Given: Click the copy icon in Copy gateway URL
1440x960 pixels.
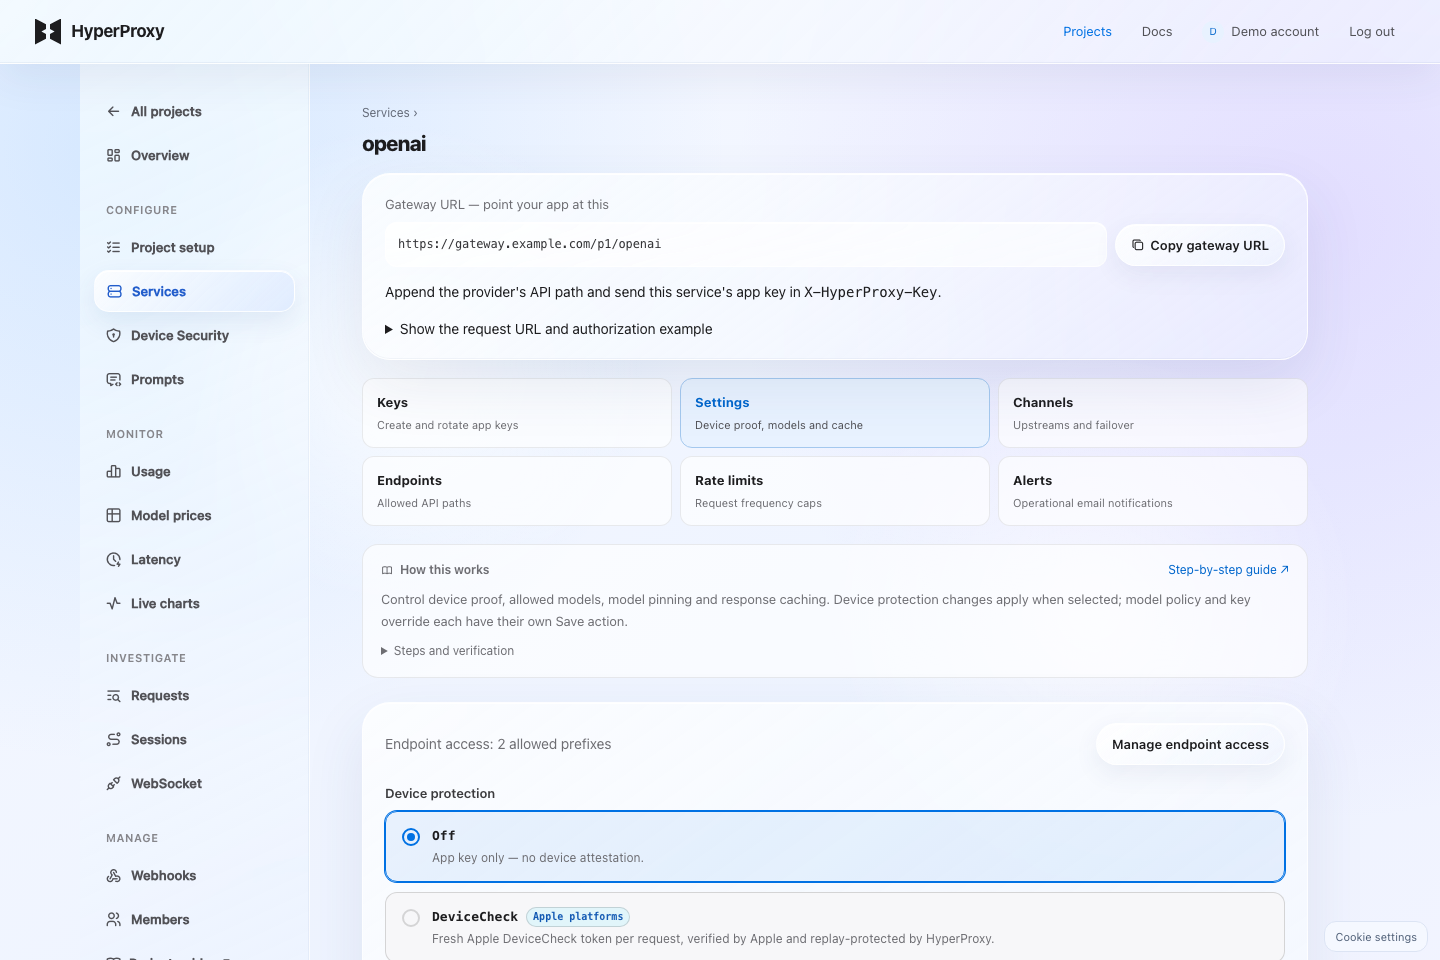Looking at the screenshot, I should (x=1138, y=245).
